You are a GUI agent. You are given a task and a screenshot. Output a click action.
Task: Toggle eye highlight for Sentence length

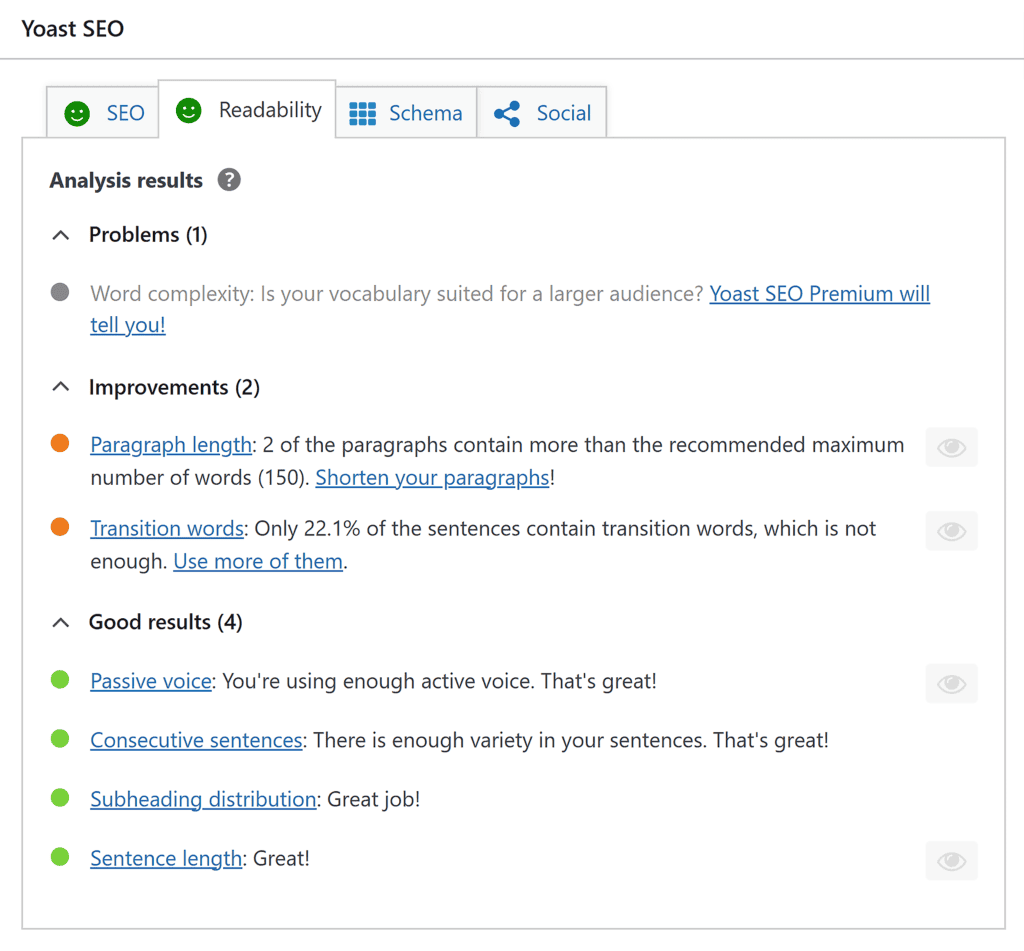click(951, 861)
